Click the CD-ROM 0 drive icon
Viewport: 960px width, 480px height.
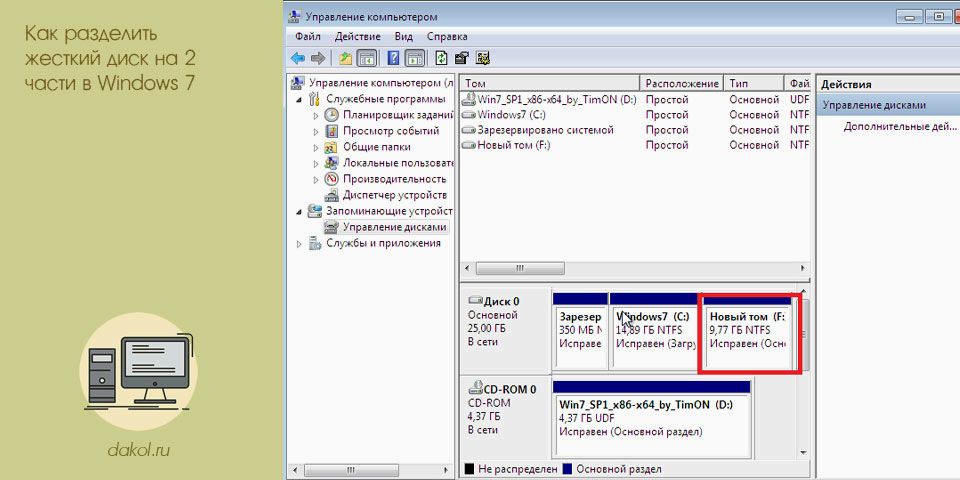(x=475, y=388)
